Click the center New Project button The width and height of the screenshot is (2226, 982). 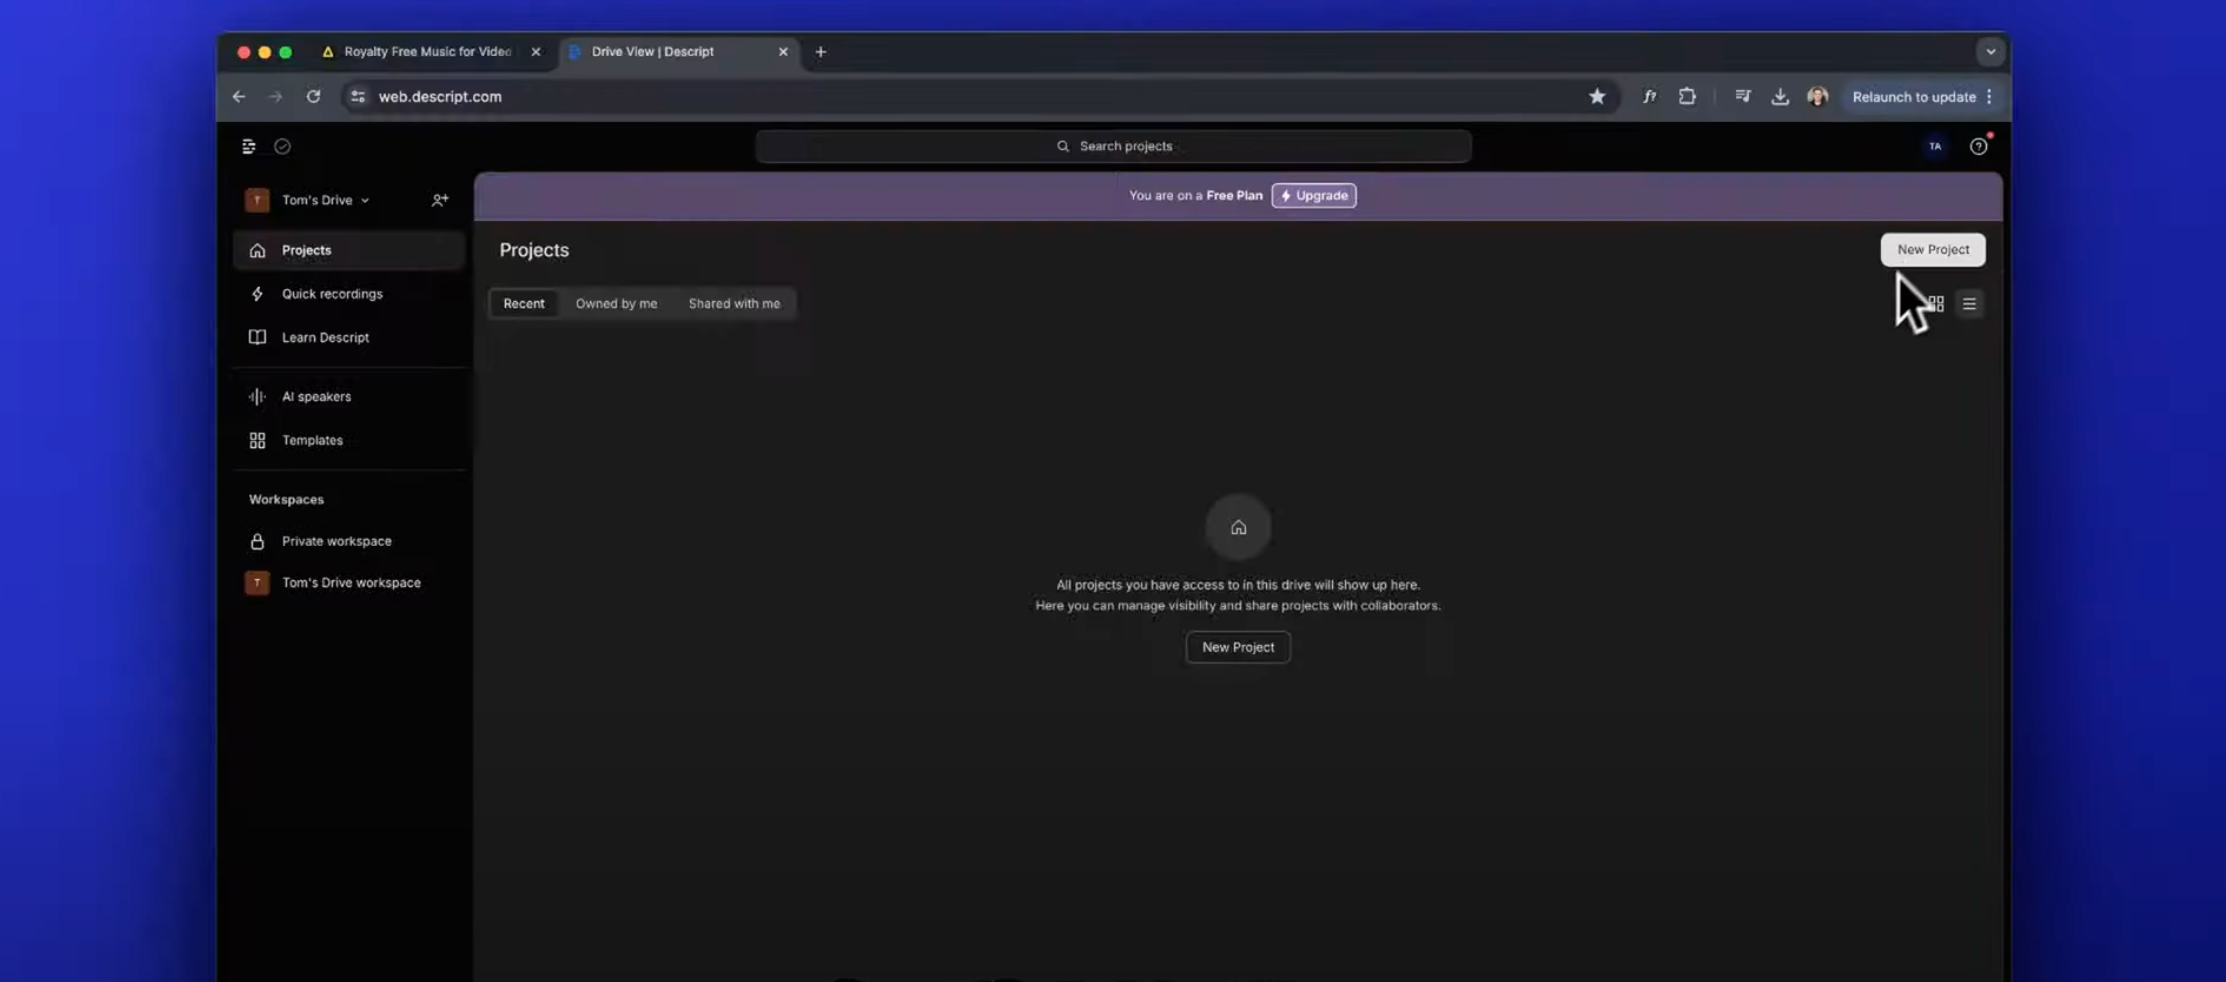[1238, 647]
